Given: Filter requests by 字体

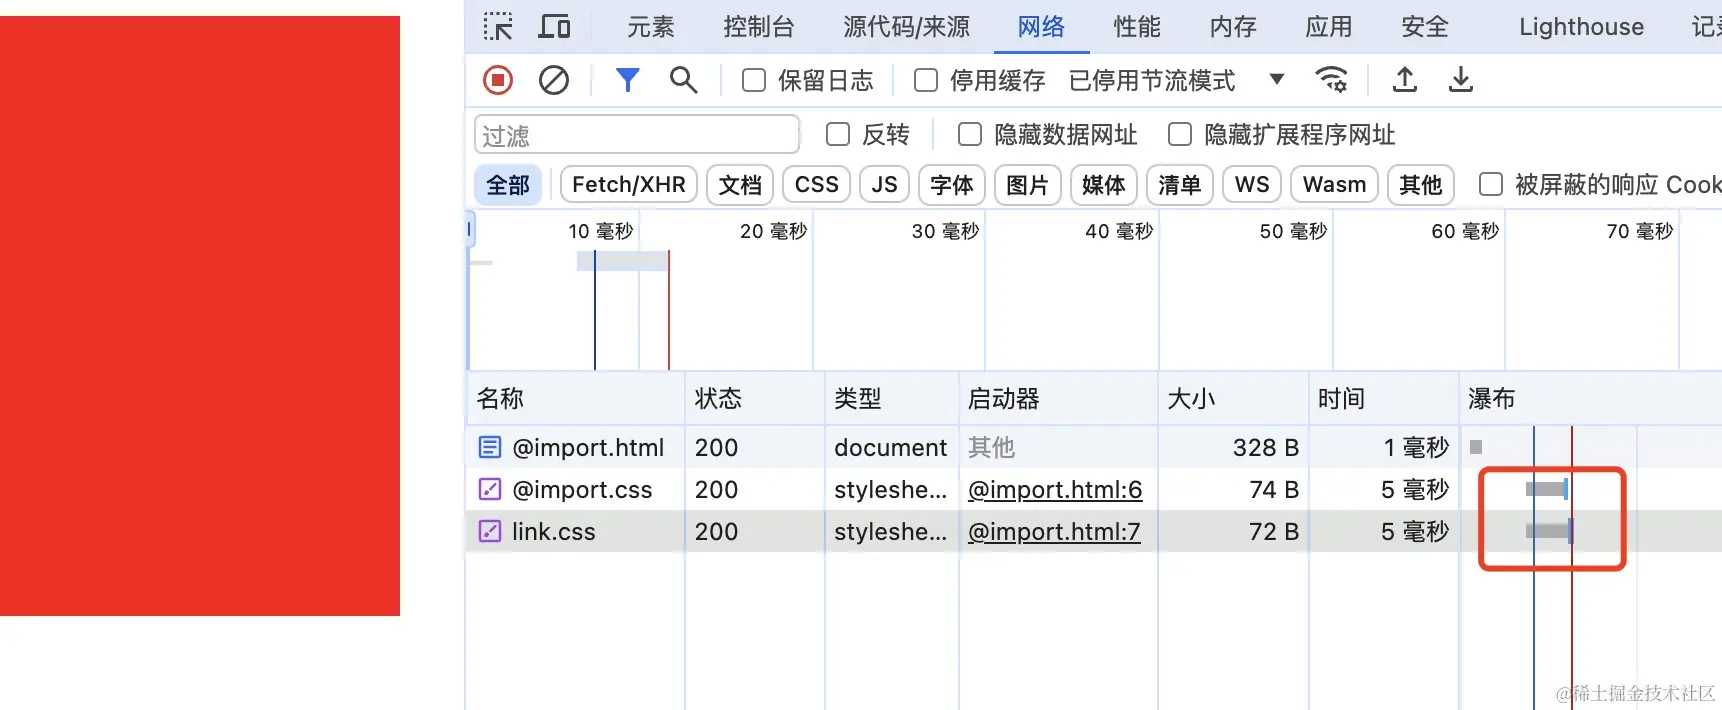Looking at the screenshot, I should point(952,185).
